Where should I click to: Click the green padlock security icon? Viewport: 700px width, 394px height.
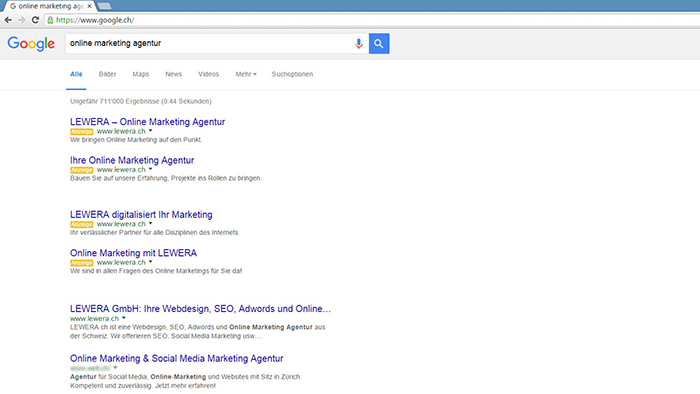click(x=50, y=20)
